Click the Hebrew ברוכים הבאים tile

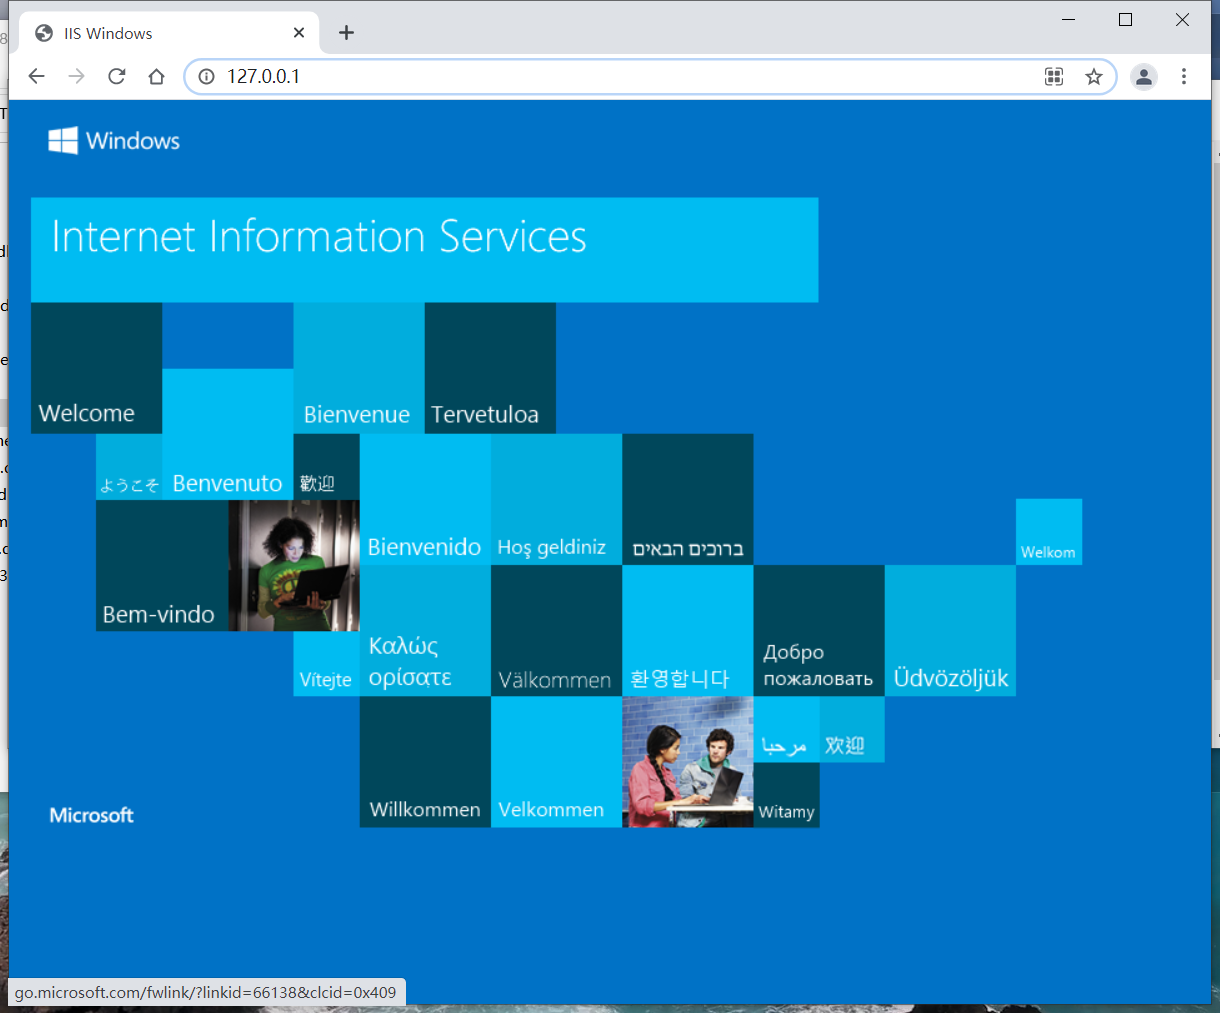point(688,500)
